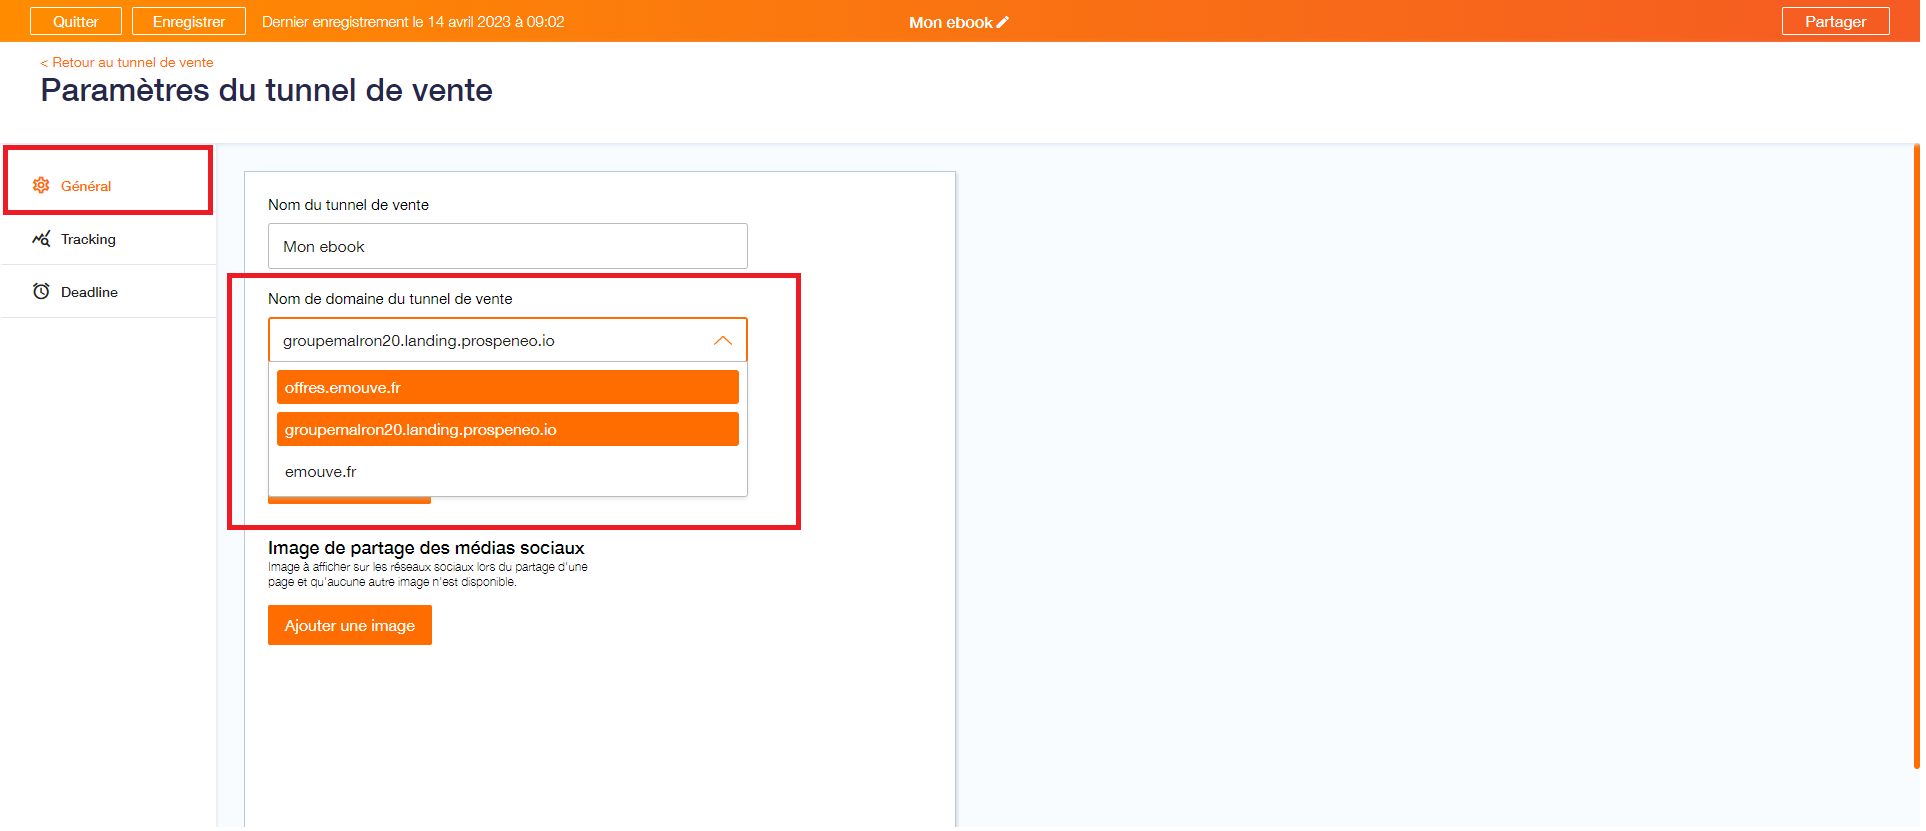Switch to the Deadline tab

coord(108,292)
